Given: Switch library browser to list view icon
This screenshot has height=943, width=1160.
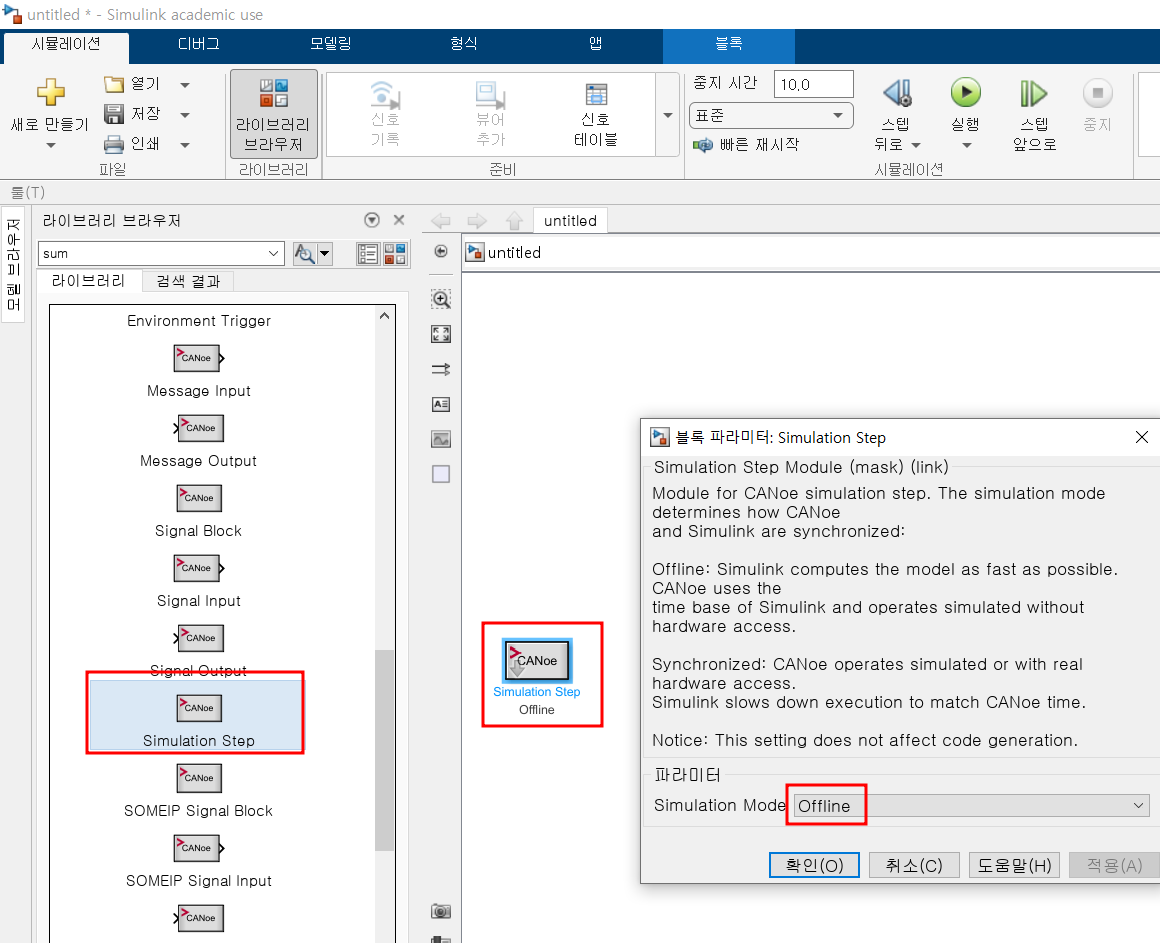Looking at the screenshot, I should tap(368, 254).
